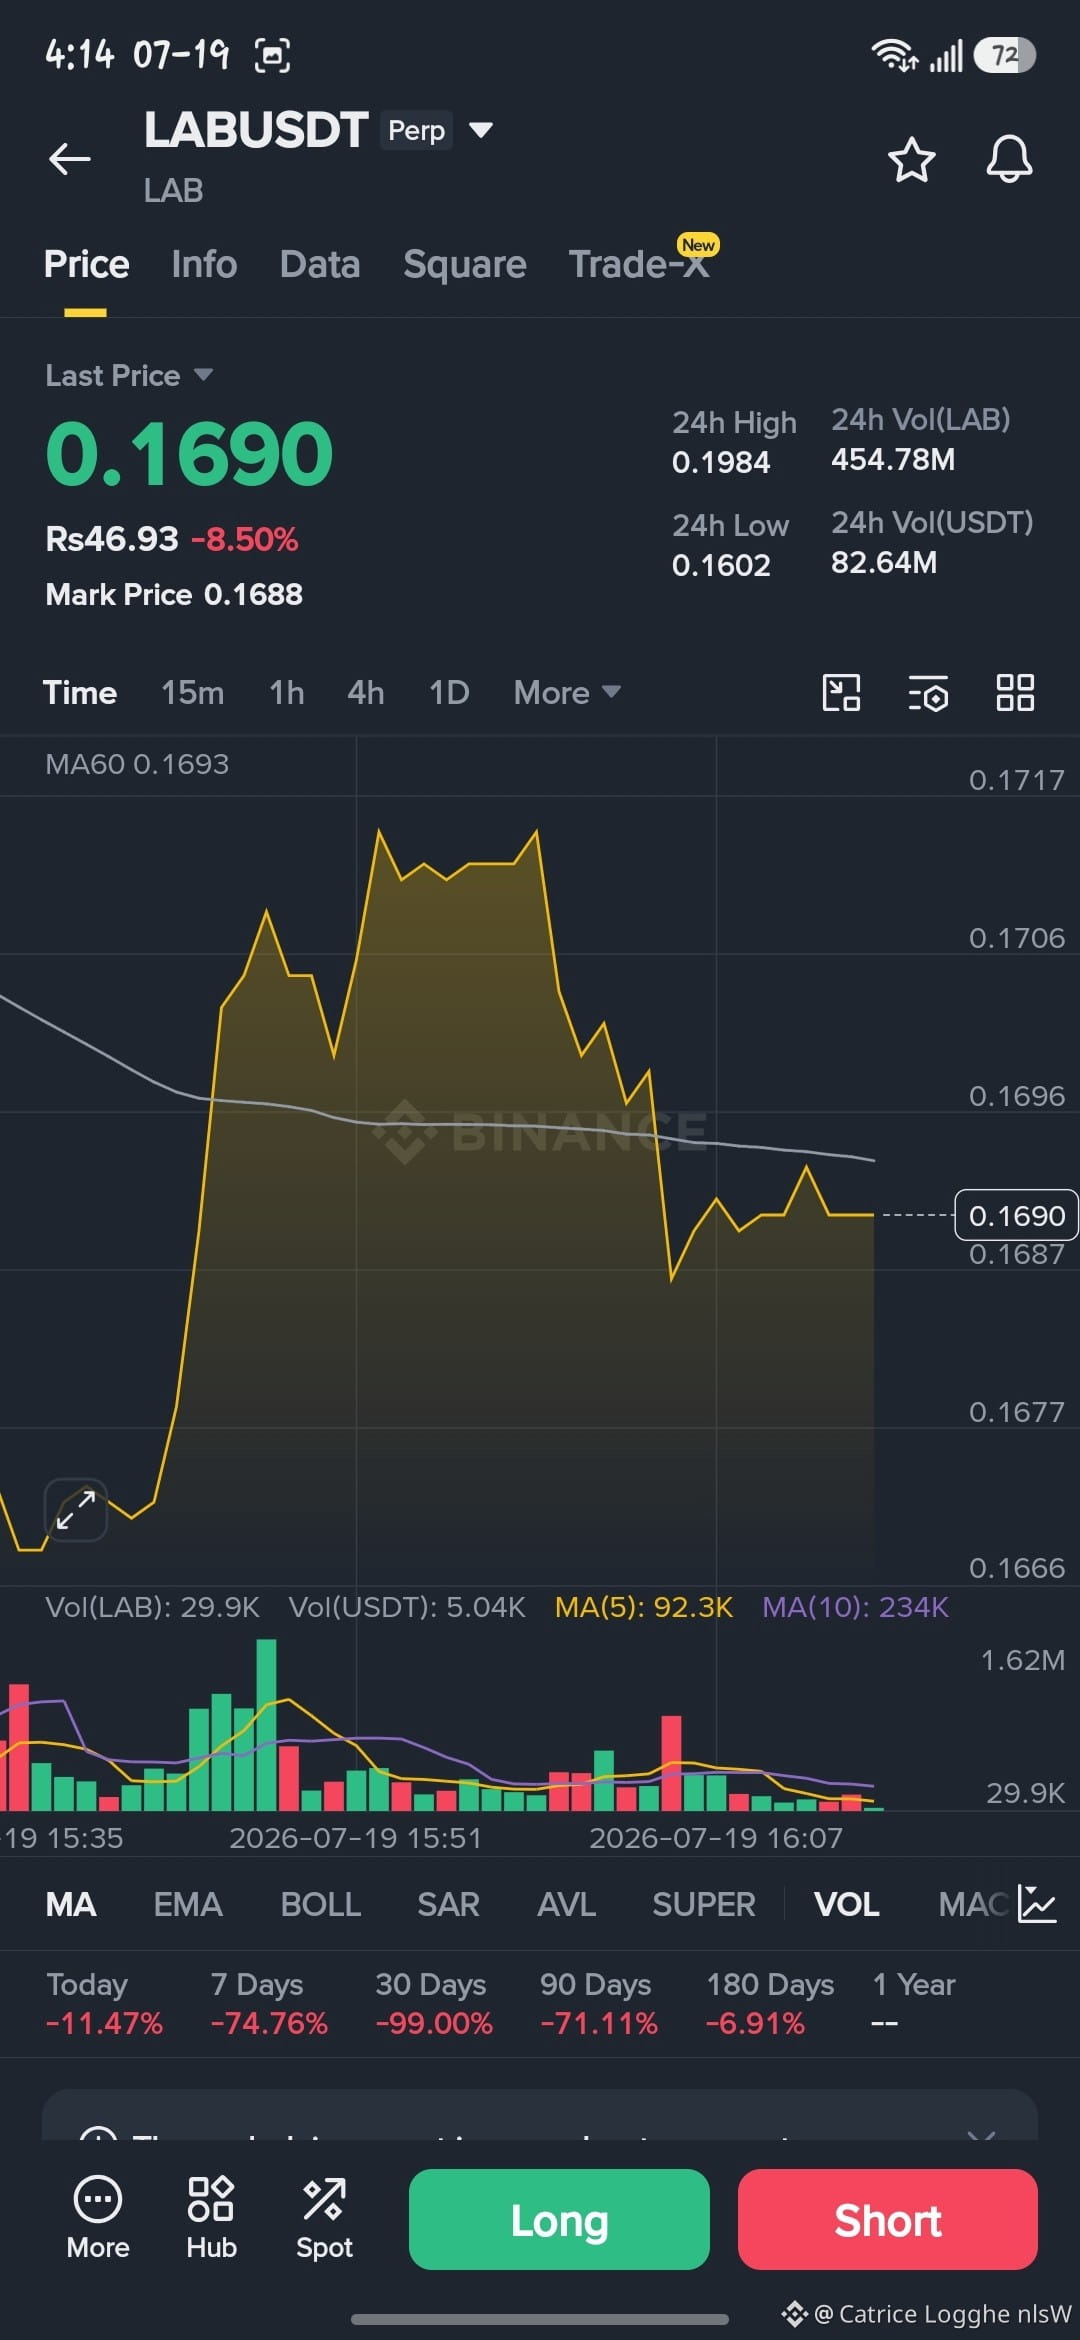Open indicator settings chart icon
Viewport: 1080px width, 2340px height.
click(x=1036, y=1903)
